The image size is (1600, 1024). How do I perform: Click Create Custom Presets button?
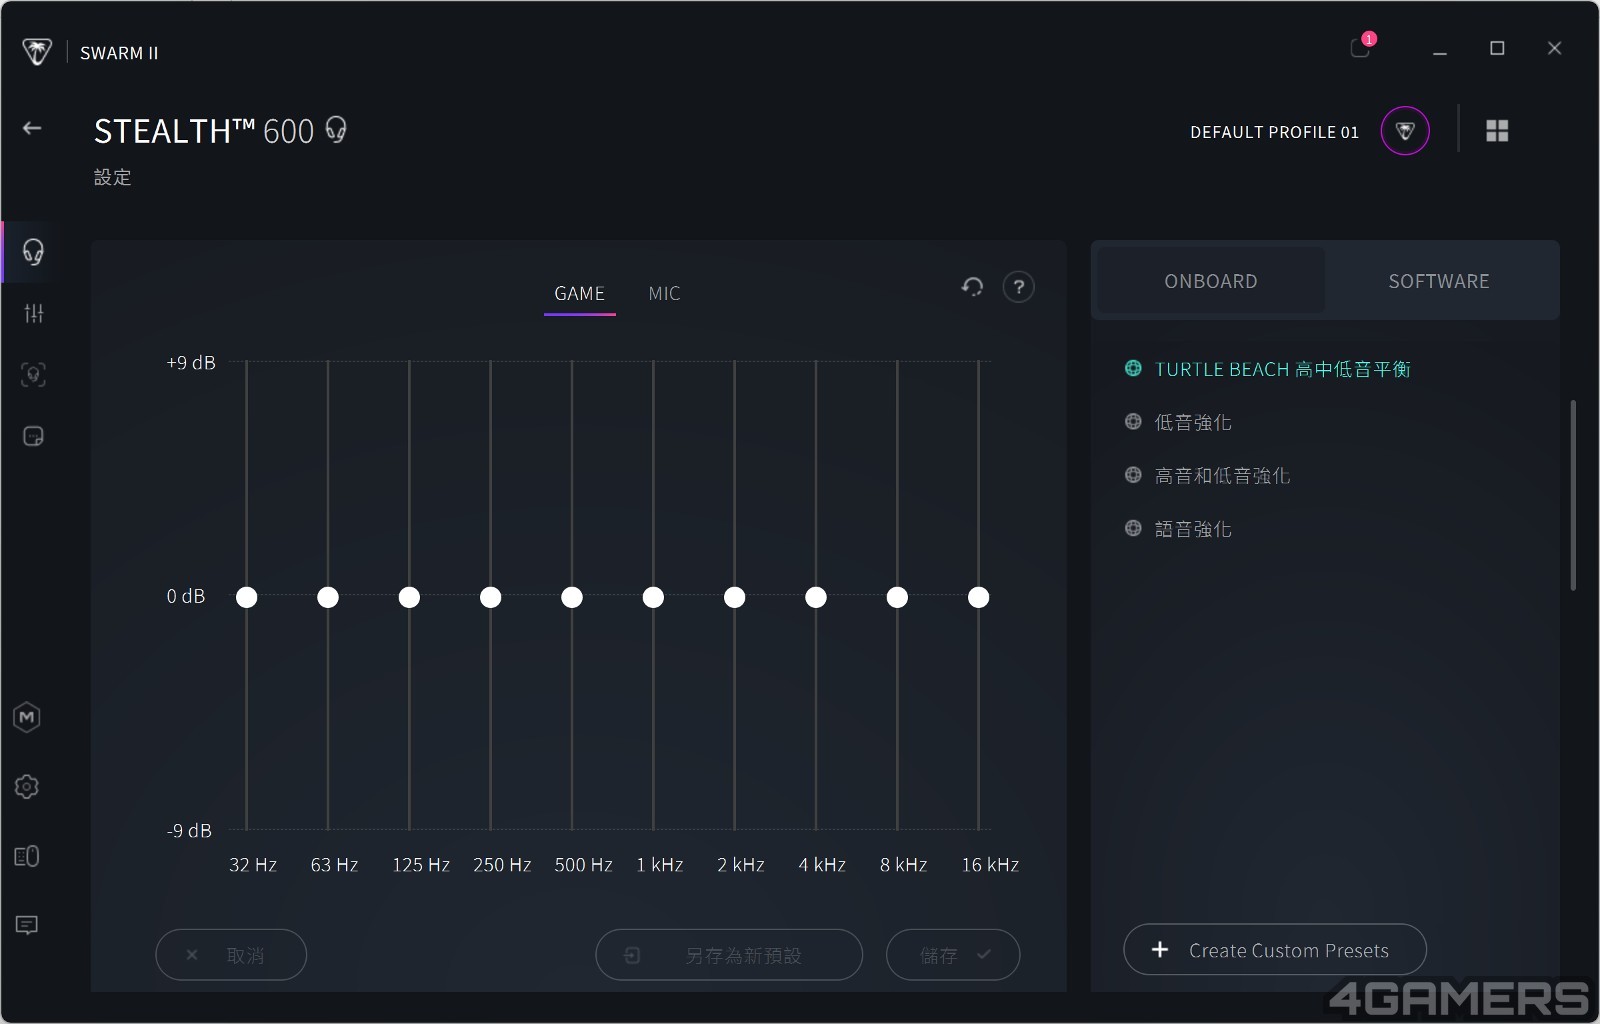[x=1275, y=950]
